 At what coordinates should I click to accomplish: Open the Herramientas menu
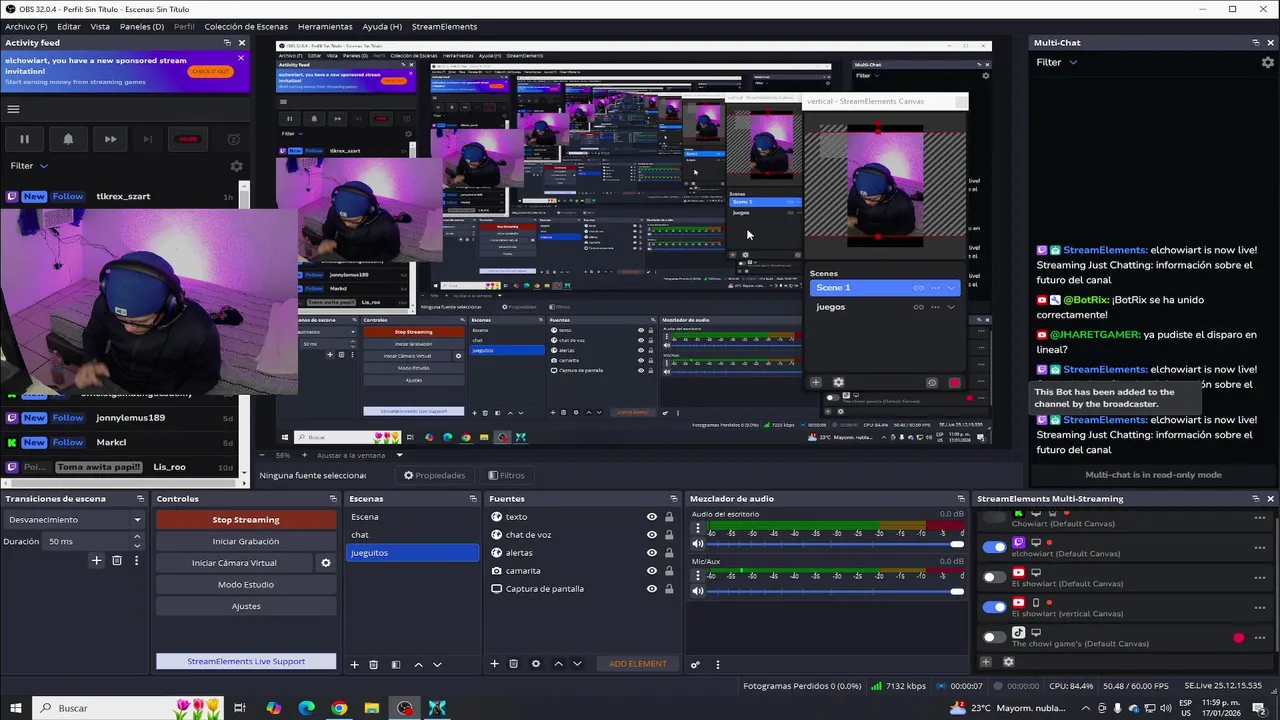click(x=325, y=26)
